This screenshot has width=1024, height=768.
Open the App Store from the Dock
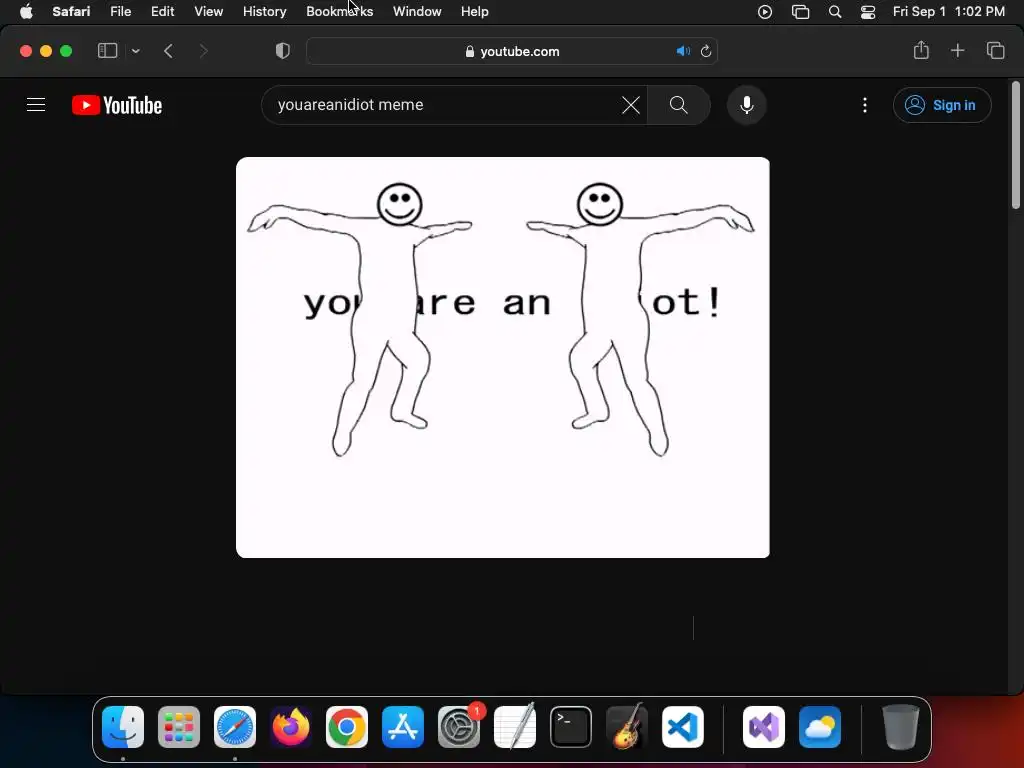pyautogui.click(x=403, y=727)
